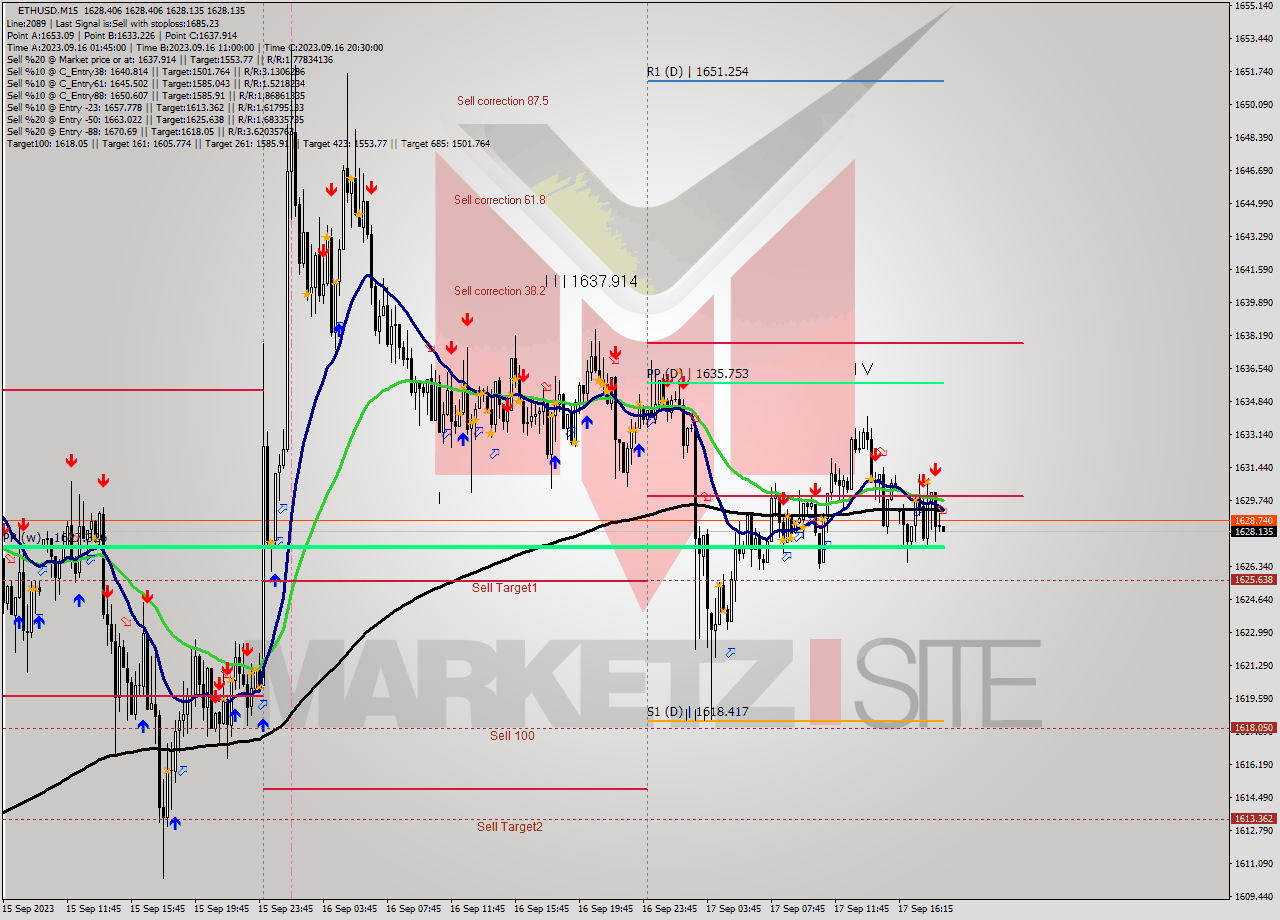Click the '16 Sep 03:45' time axis label
1280x920 pixels.
pos(350,909)
